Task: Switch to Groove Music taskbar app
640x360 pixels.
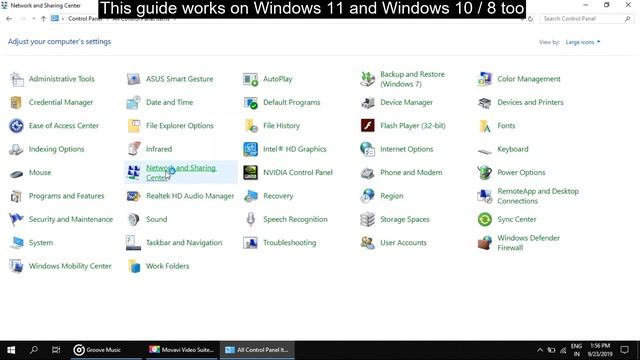Action: 107,350
